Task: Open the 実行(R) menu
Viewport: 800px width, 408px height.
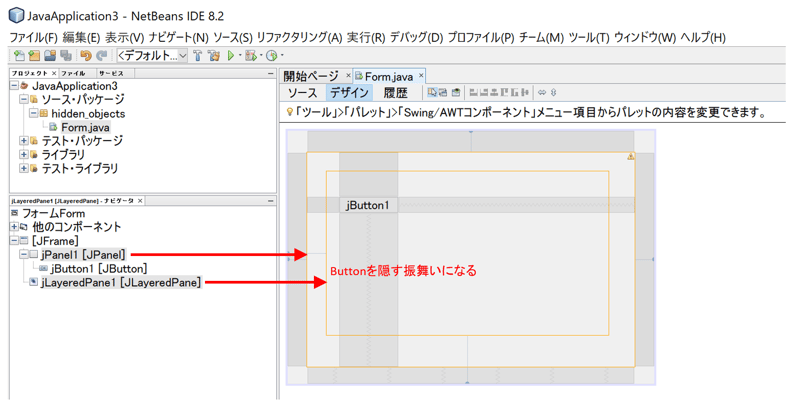Action: point(366,37)
